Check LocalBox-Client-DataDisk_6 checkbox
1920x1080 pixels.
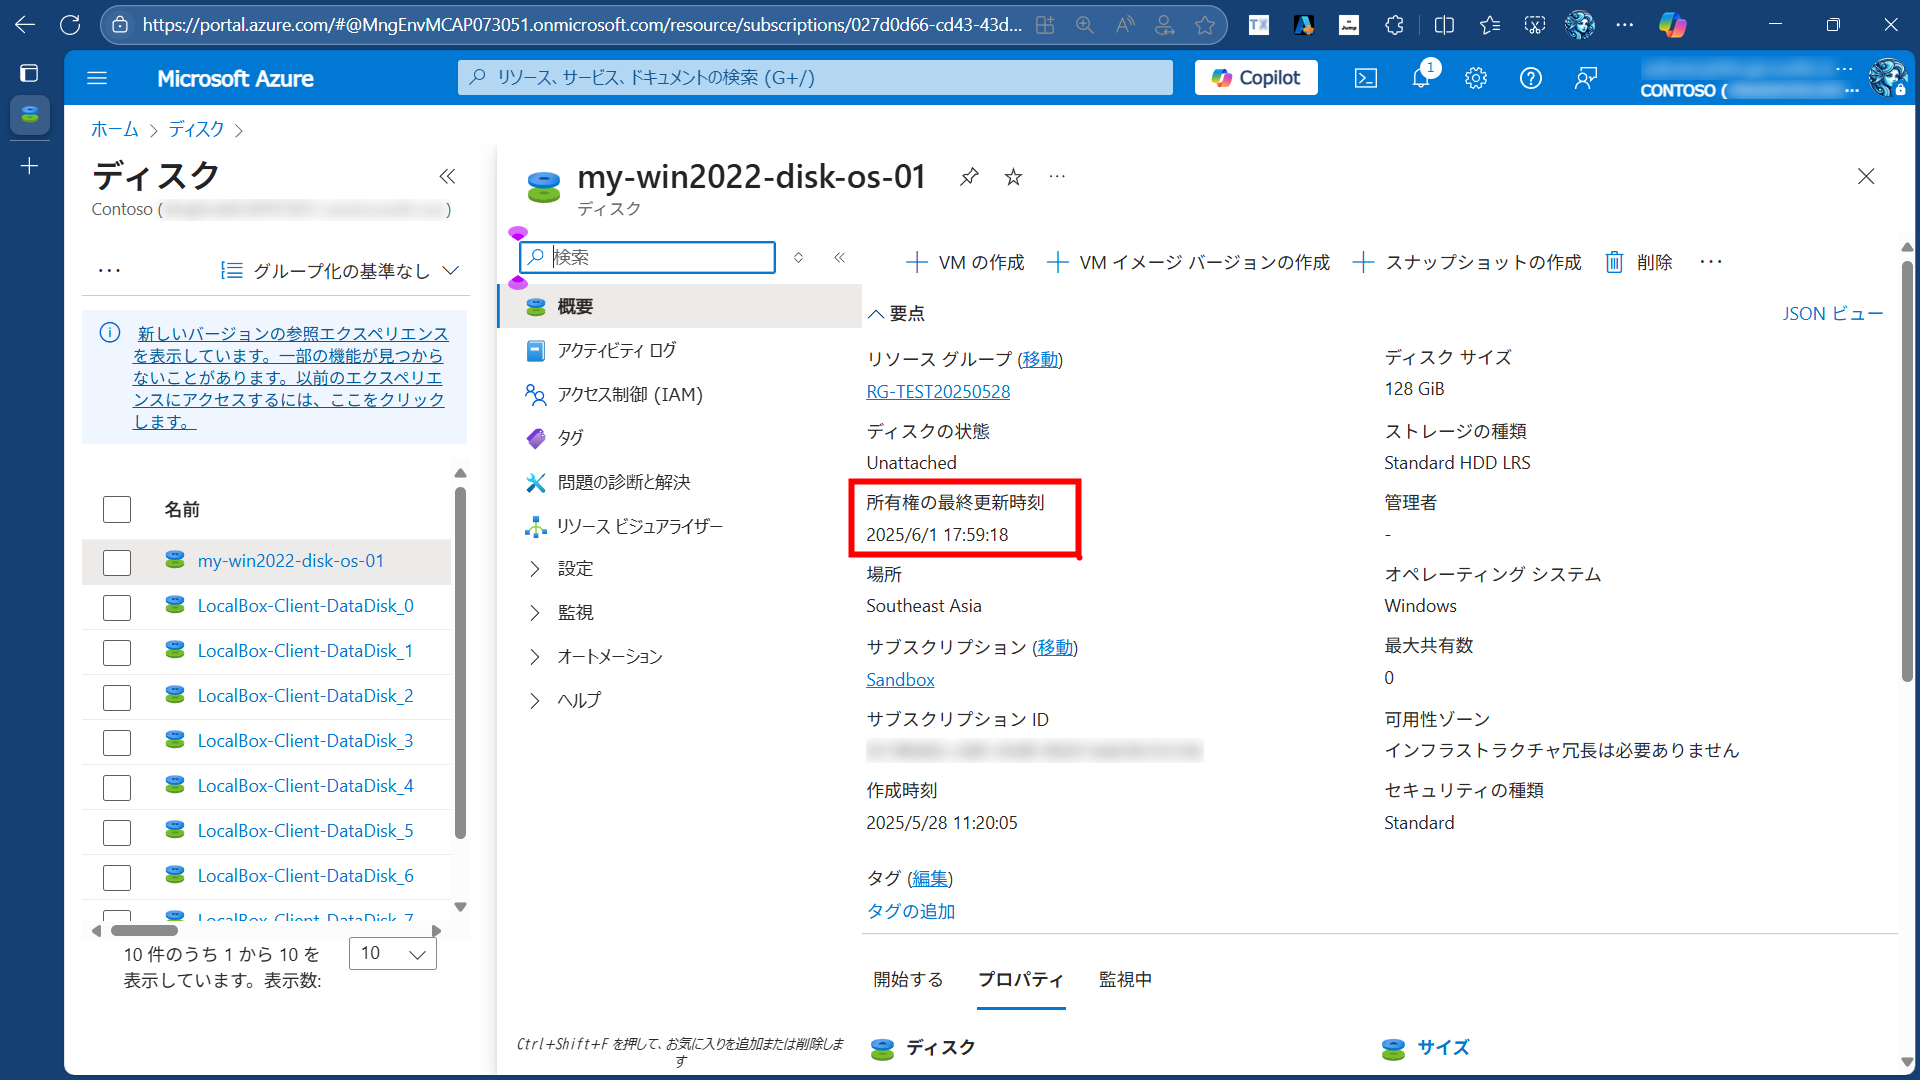coord(117,877)
